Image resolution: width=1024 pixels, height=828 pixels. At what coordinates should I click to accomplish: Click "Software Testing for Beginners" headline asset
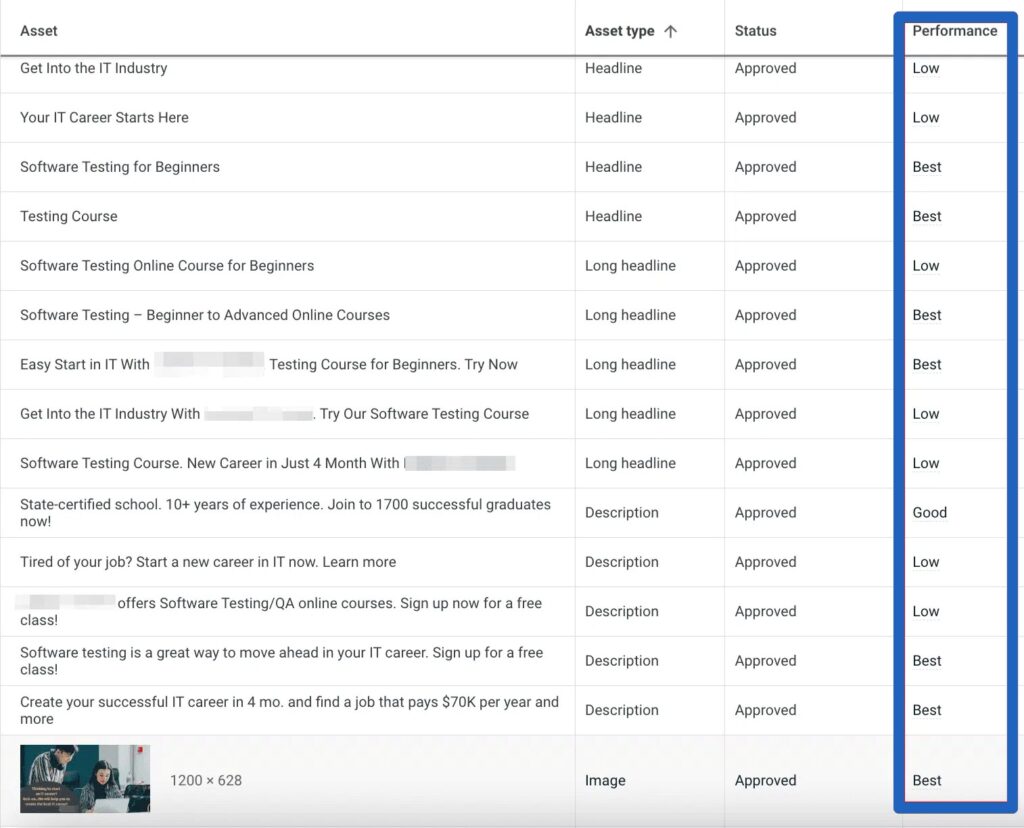(120, 167)
